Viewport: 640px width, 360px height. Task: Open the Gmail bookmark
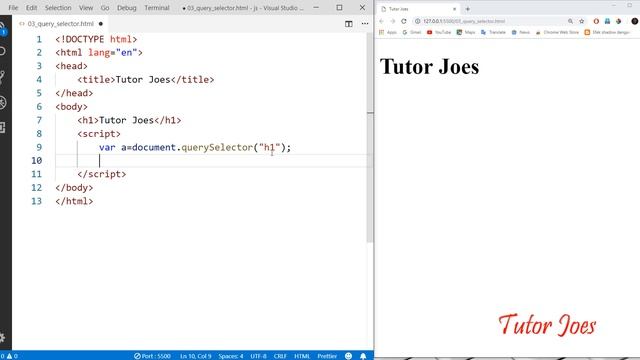412,32
